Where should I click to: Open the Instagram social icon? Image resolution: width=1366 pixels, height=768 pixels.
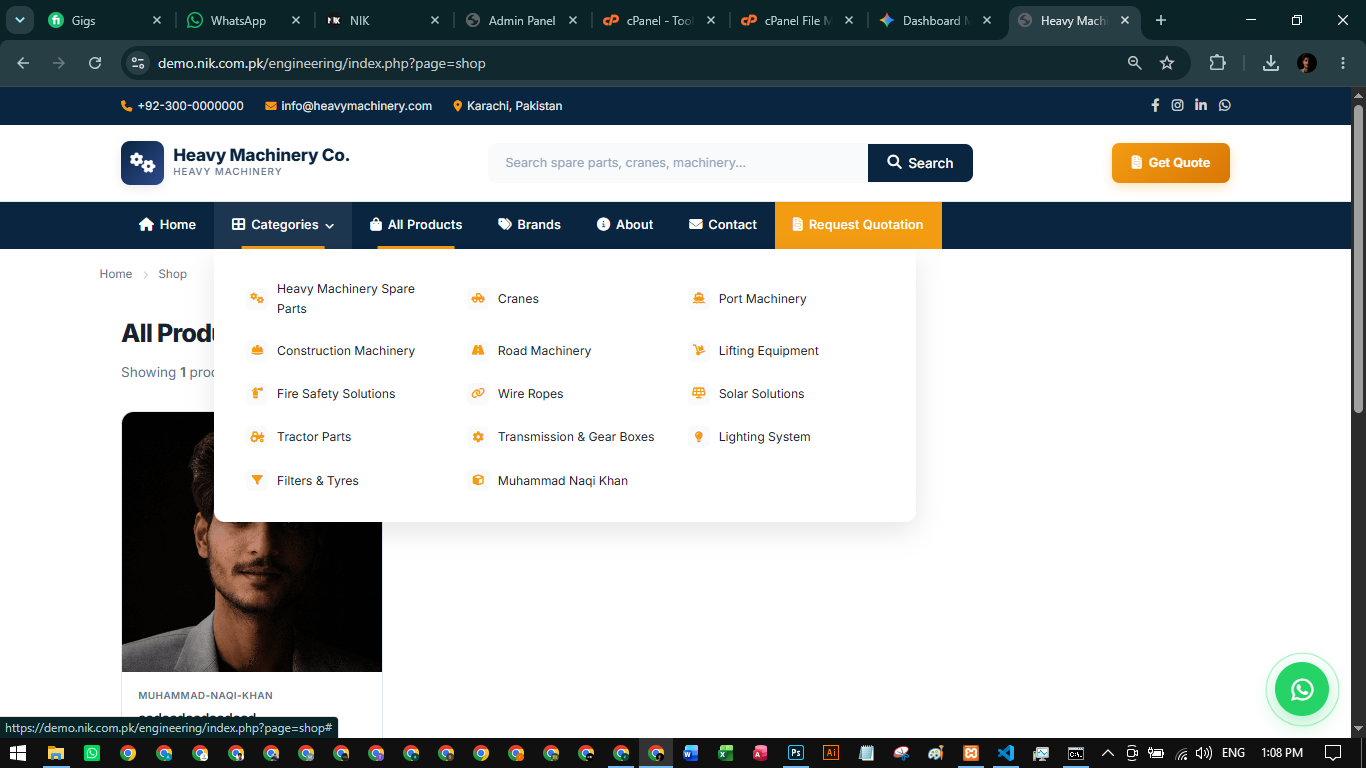(1178, 105)
